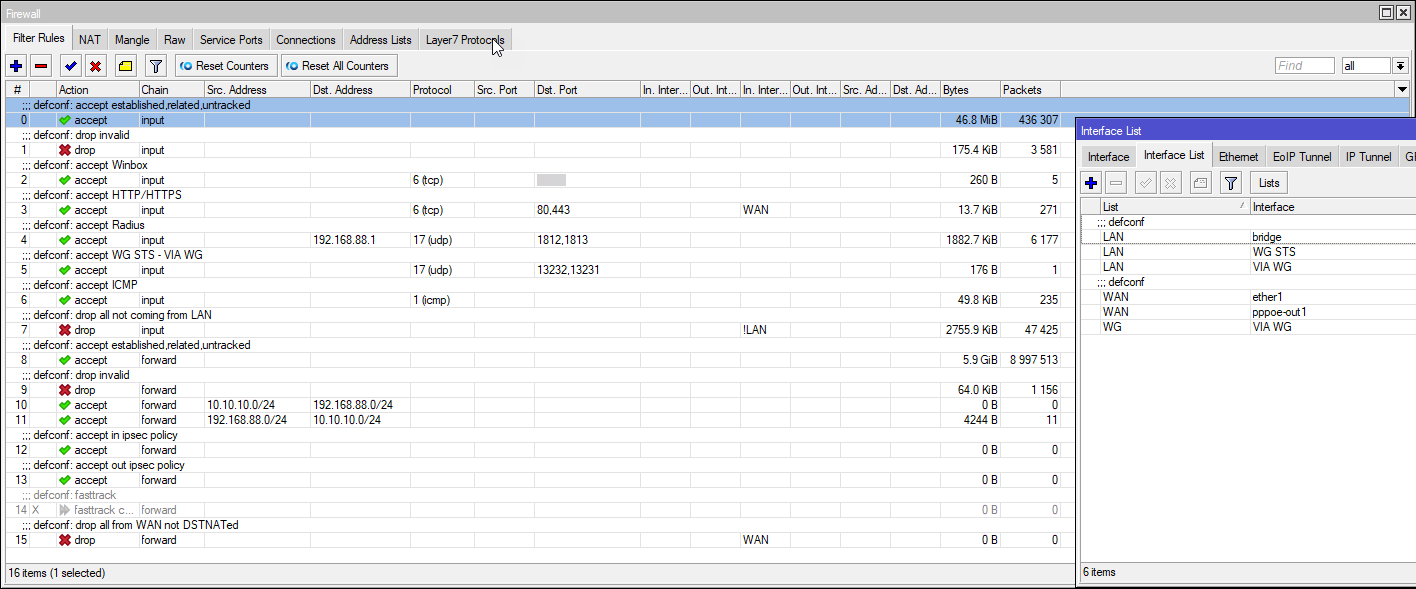Screen dimensions: 1416x589
Task: Sort by Protocol column header
Action: pos(442,90)
